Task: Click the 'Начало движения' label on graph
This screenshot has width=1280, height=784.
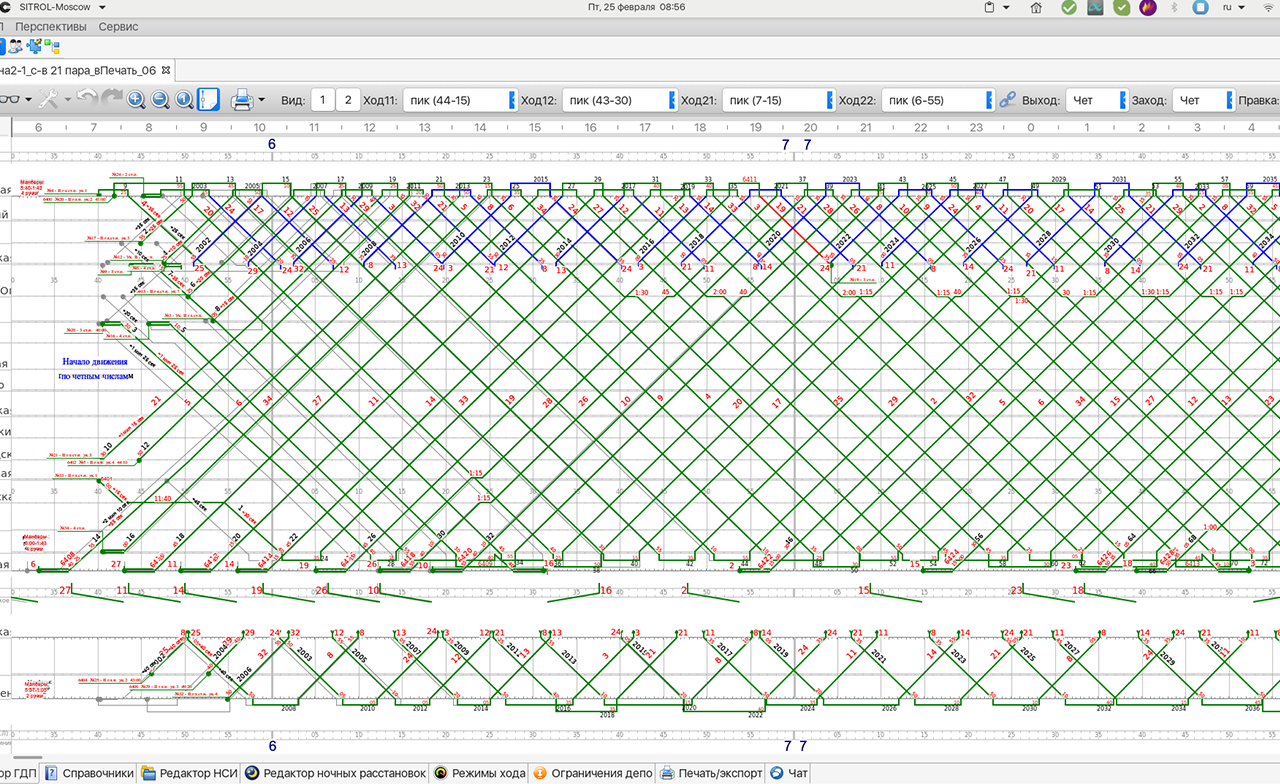Action: (x=94, y=362)
